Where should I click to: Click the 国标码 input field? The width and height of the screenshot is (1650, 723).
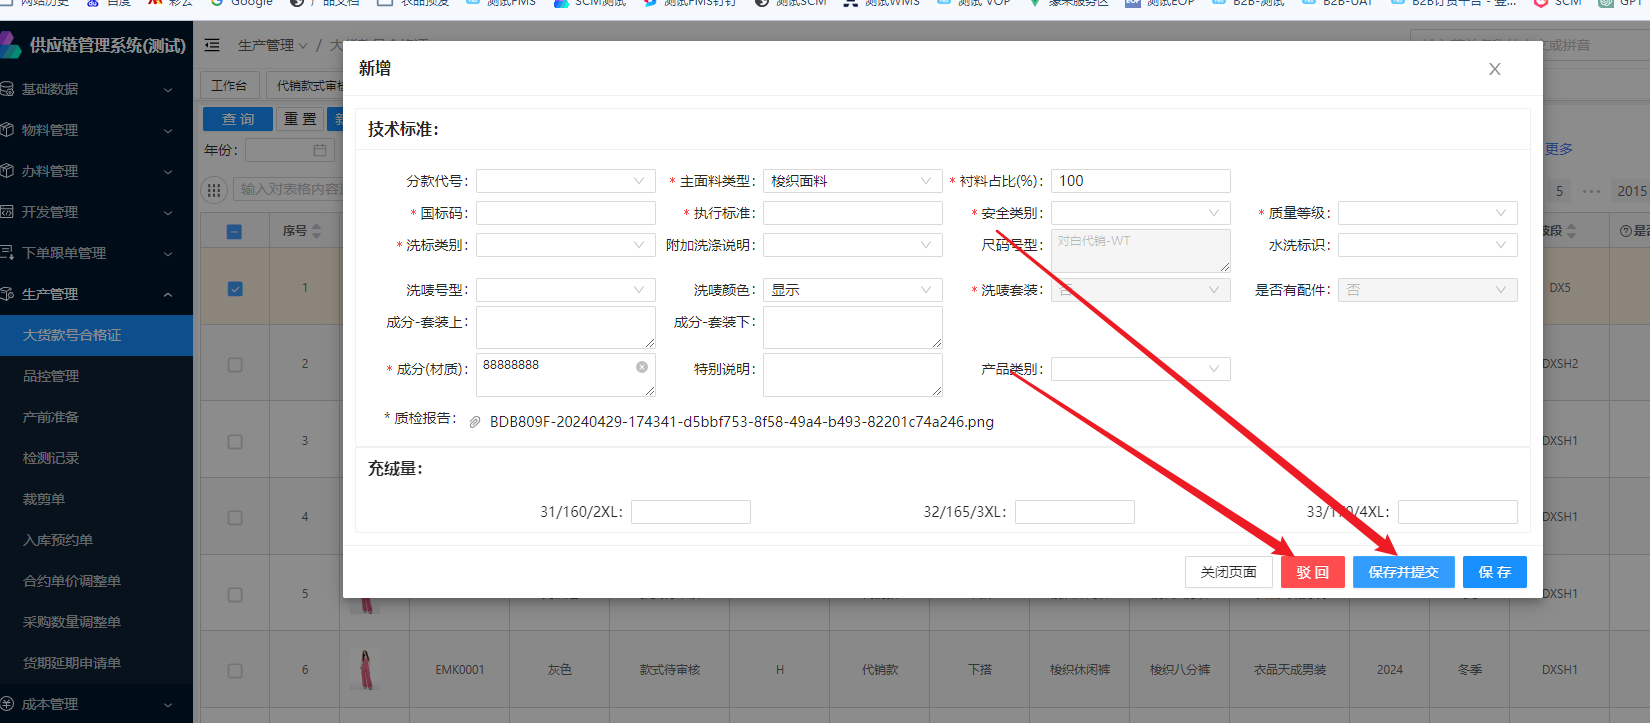565,213
